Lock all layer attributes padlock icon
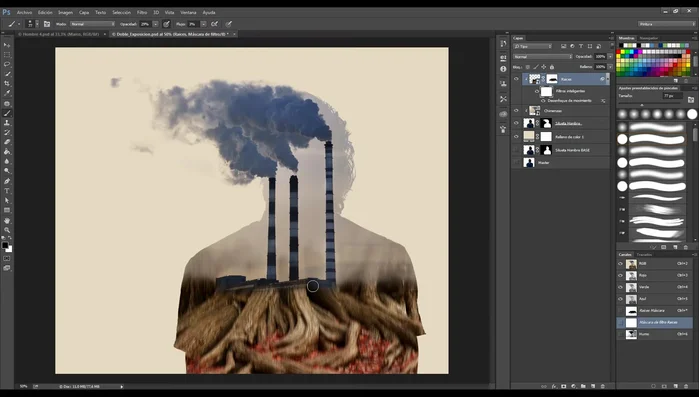699x397 pixels. click(x=551, y=67)
